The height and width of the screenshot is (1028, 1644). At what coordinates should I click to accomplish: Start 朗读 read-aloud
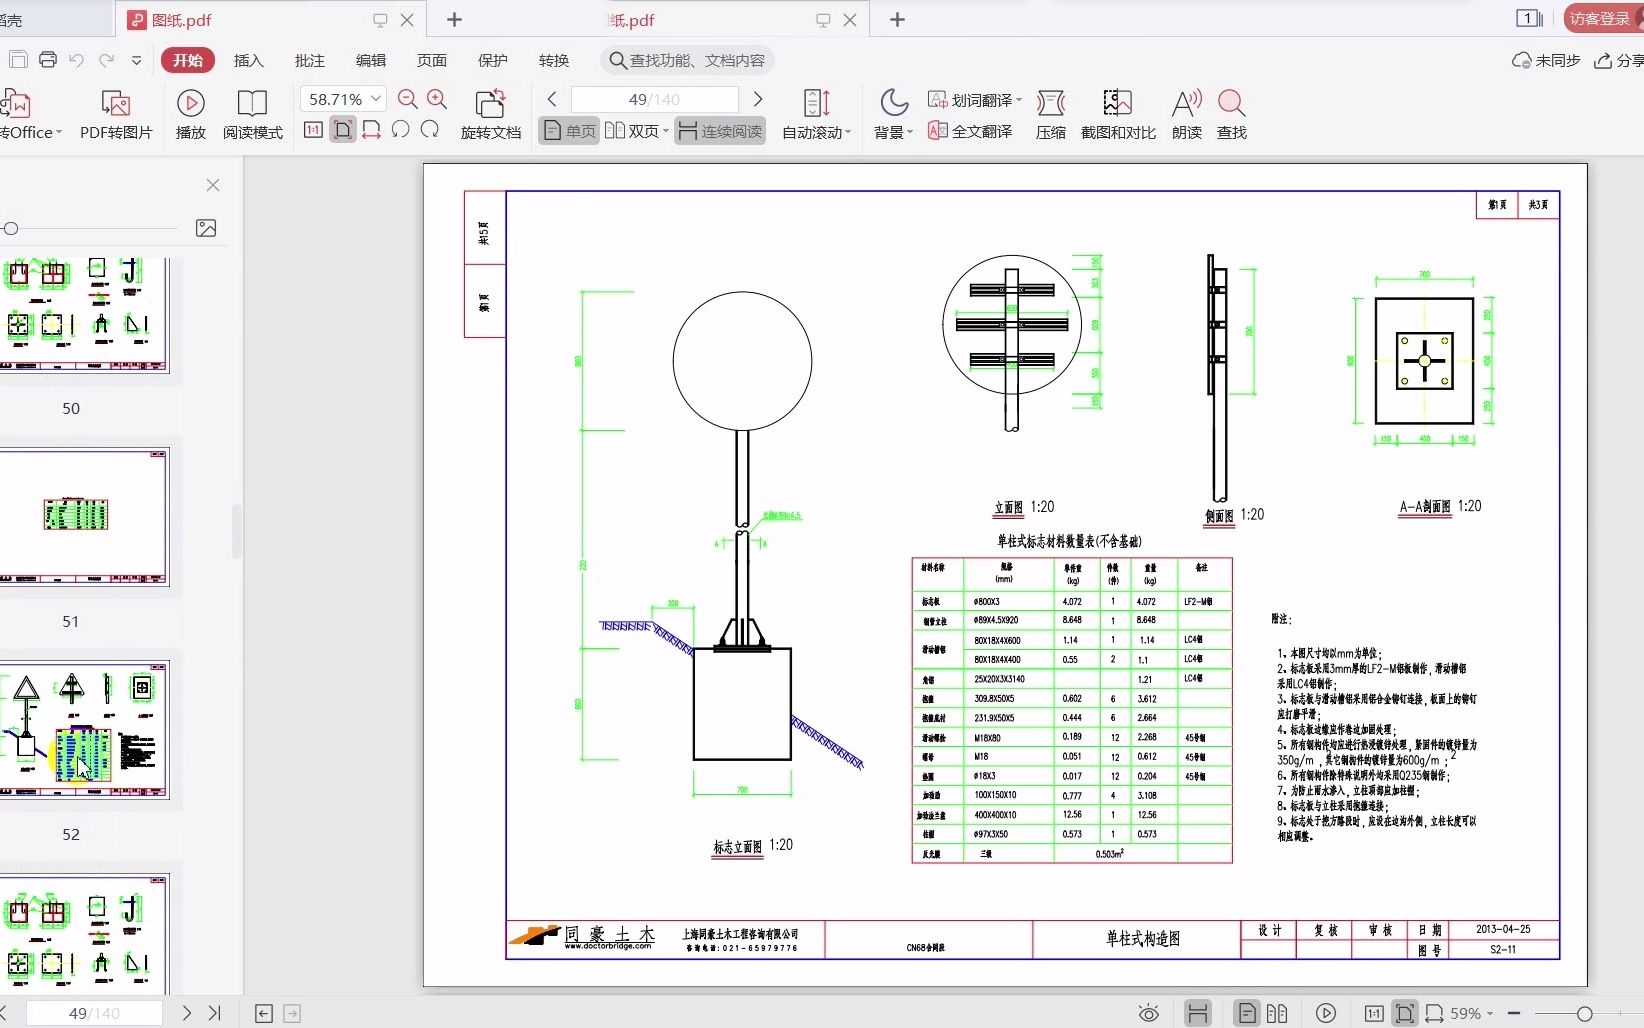coord(1185,113)
